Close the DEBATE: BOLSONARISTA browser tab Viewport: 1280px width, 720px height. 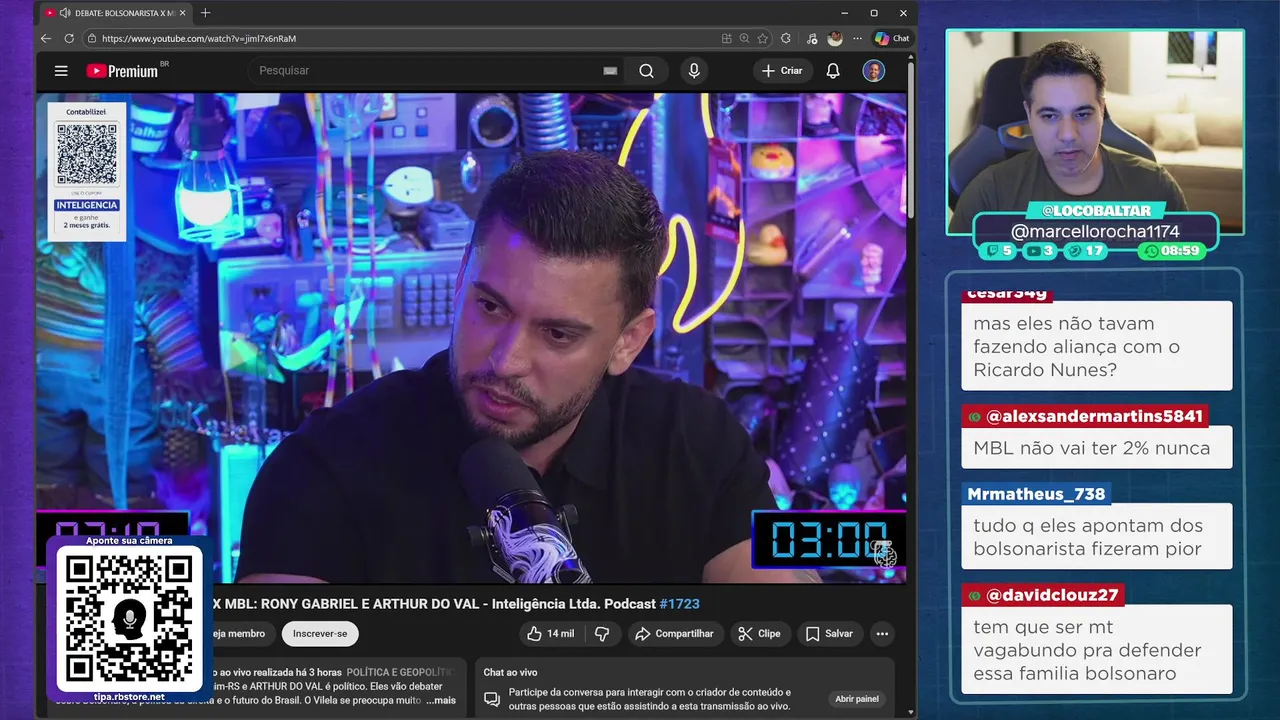pyautogui.click(x=182, y=13)
